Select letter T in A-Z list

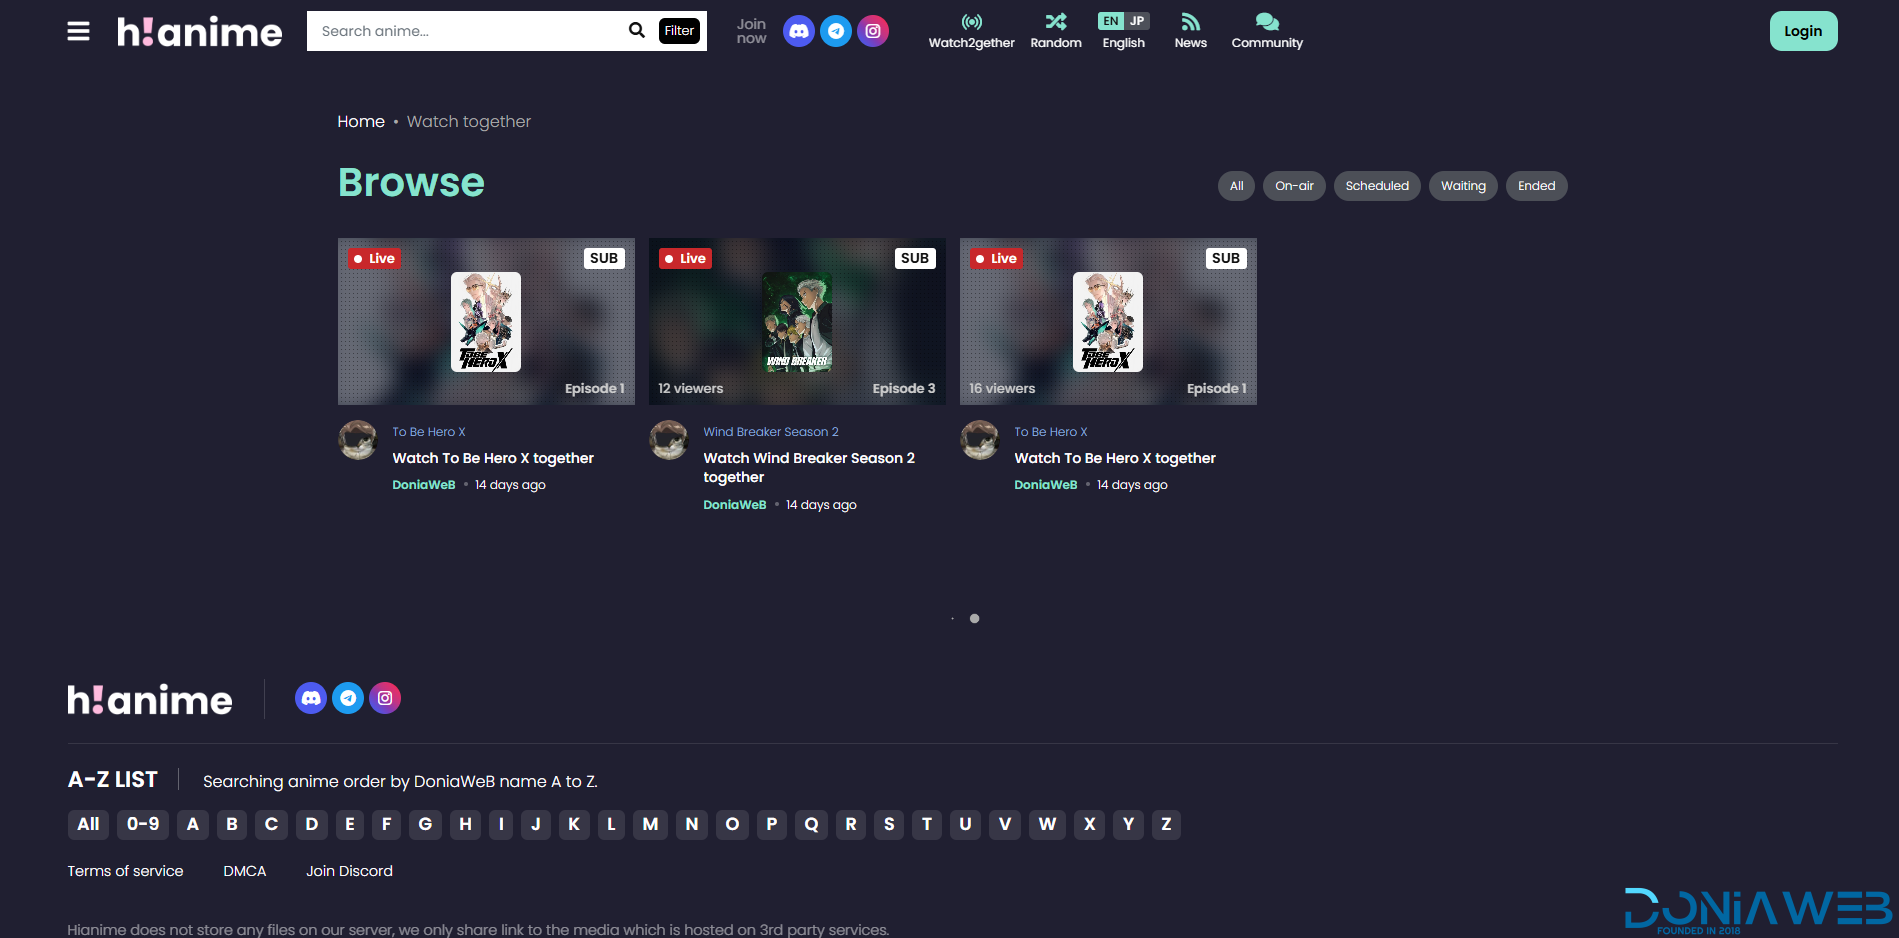[927, 824]
